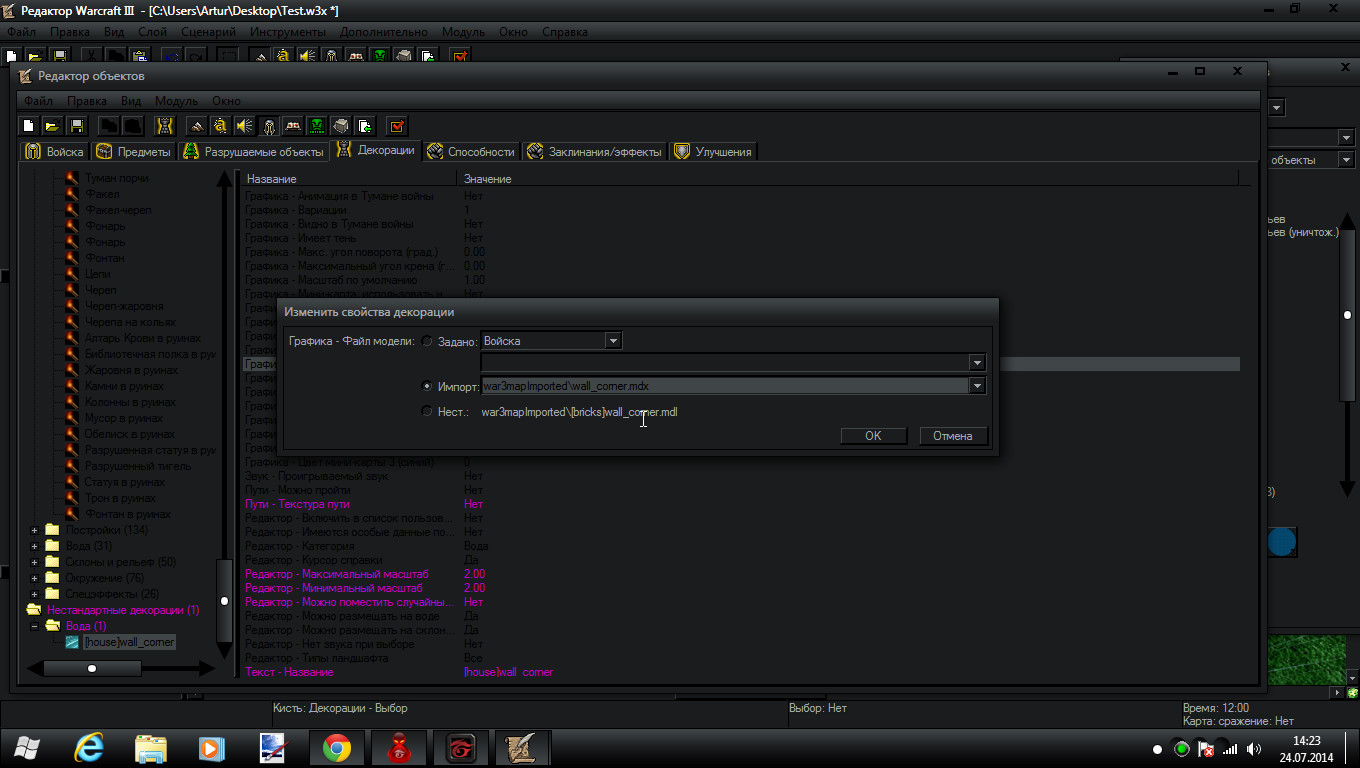Image resolution: width=1360 pixels, height=768 pixels.
Task: Open Инструменты menu in main editor
Action: coord(288,32)
